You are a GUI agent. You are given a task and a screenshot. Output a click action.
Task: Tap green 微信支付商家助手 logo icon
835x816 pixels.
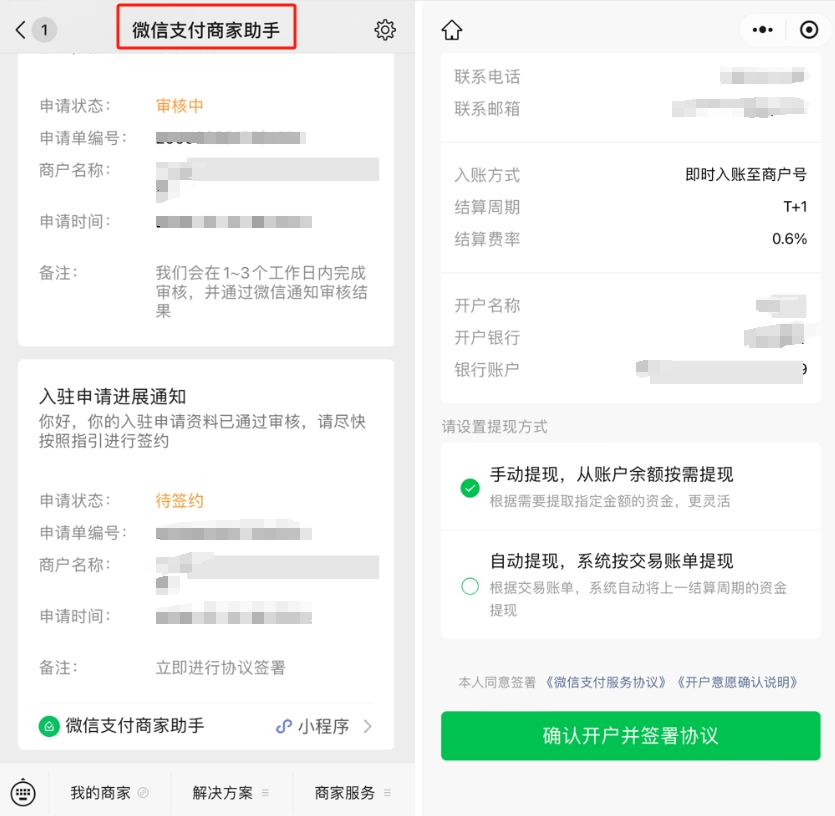[x=49, y=726]
